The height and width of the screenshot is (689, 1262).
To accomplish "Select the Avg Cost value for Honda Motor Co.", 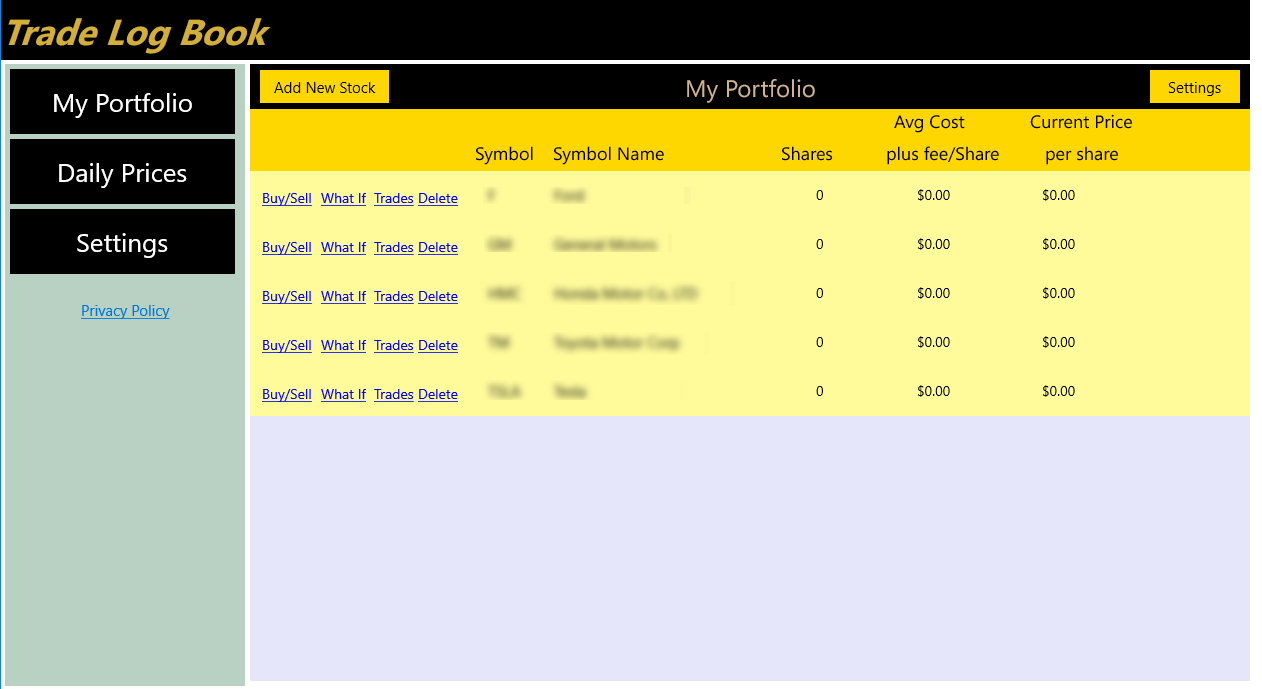I will [933, 293].
